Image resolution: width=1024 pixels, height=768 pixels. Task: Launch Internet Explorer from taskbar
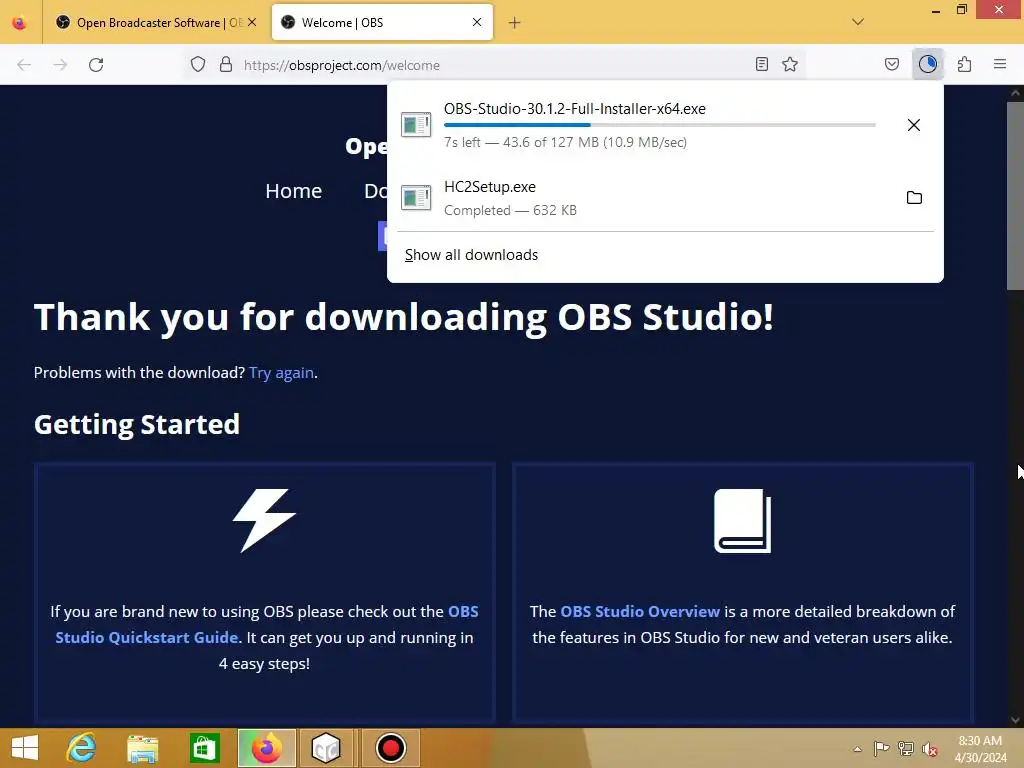[82, 748]
